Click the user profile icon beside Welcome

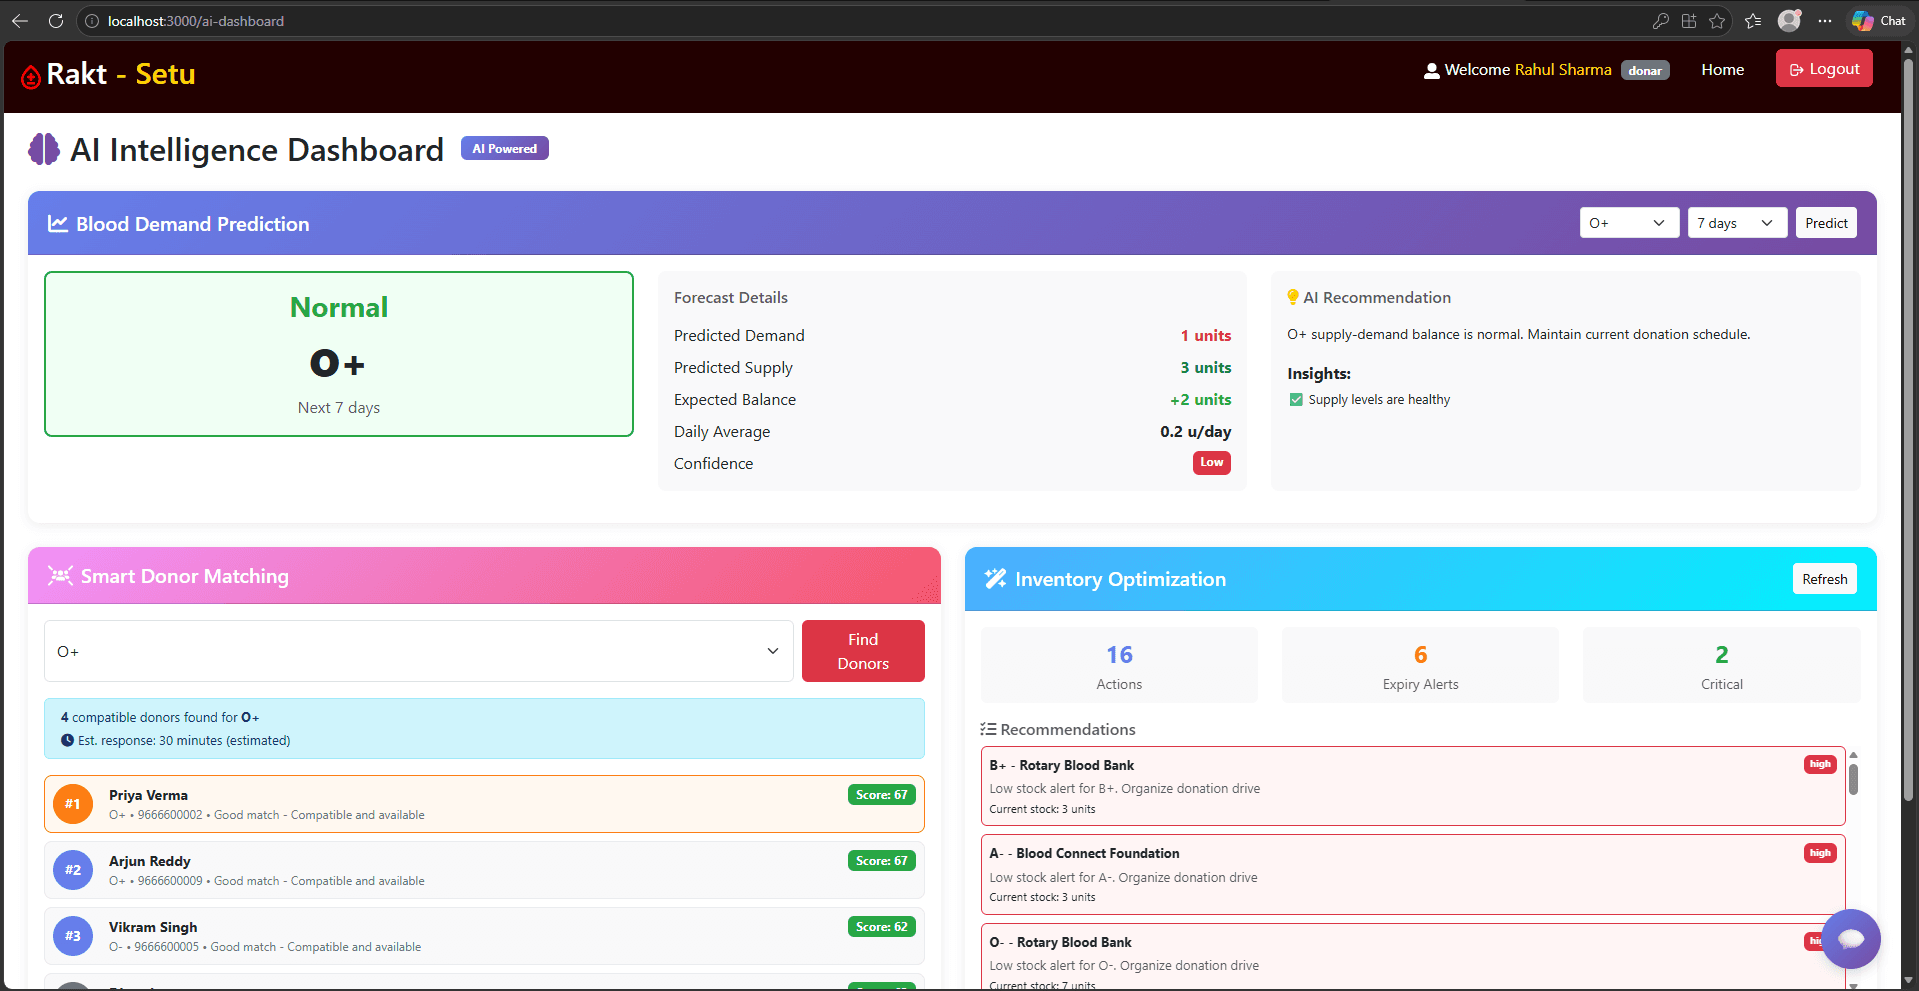pos(1432,70)
